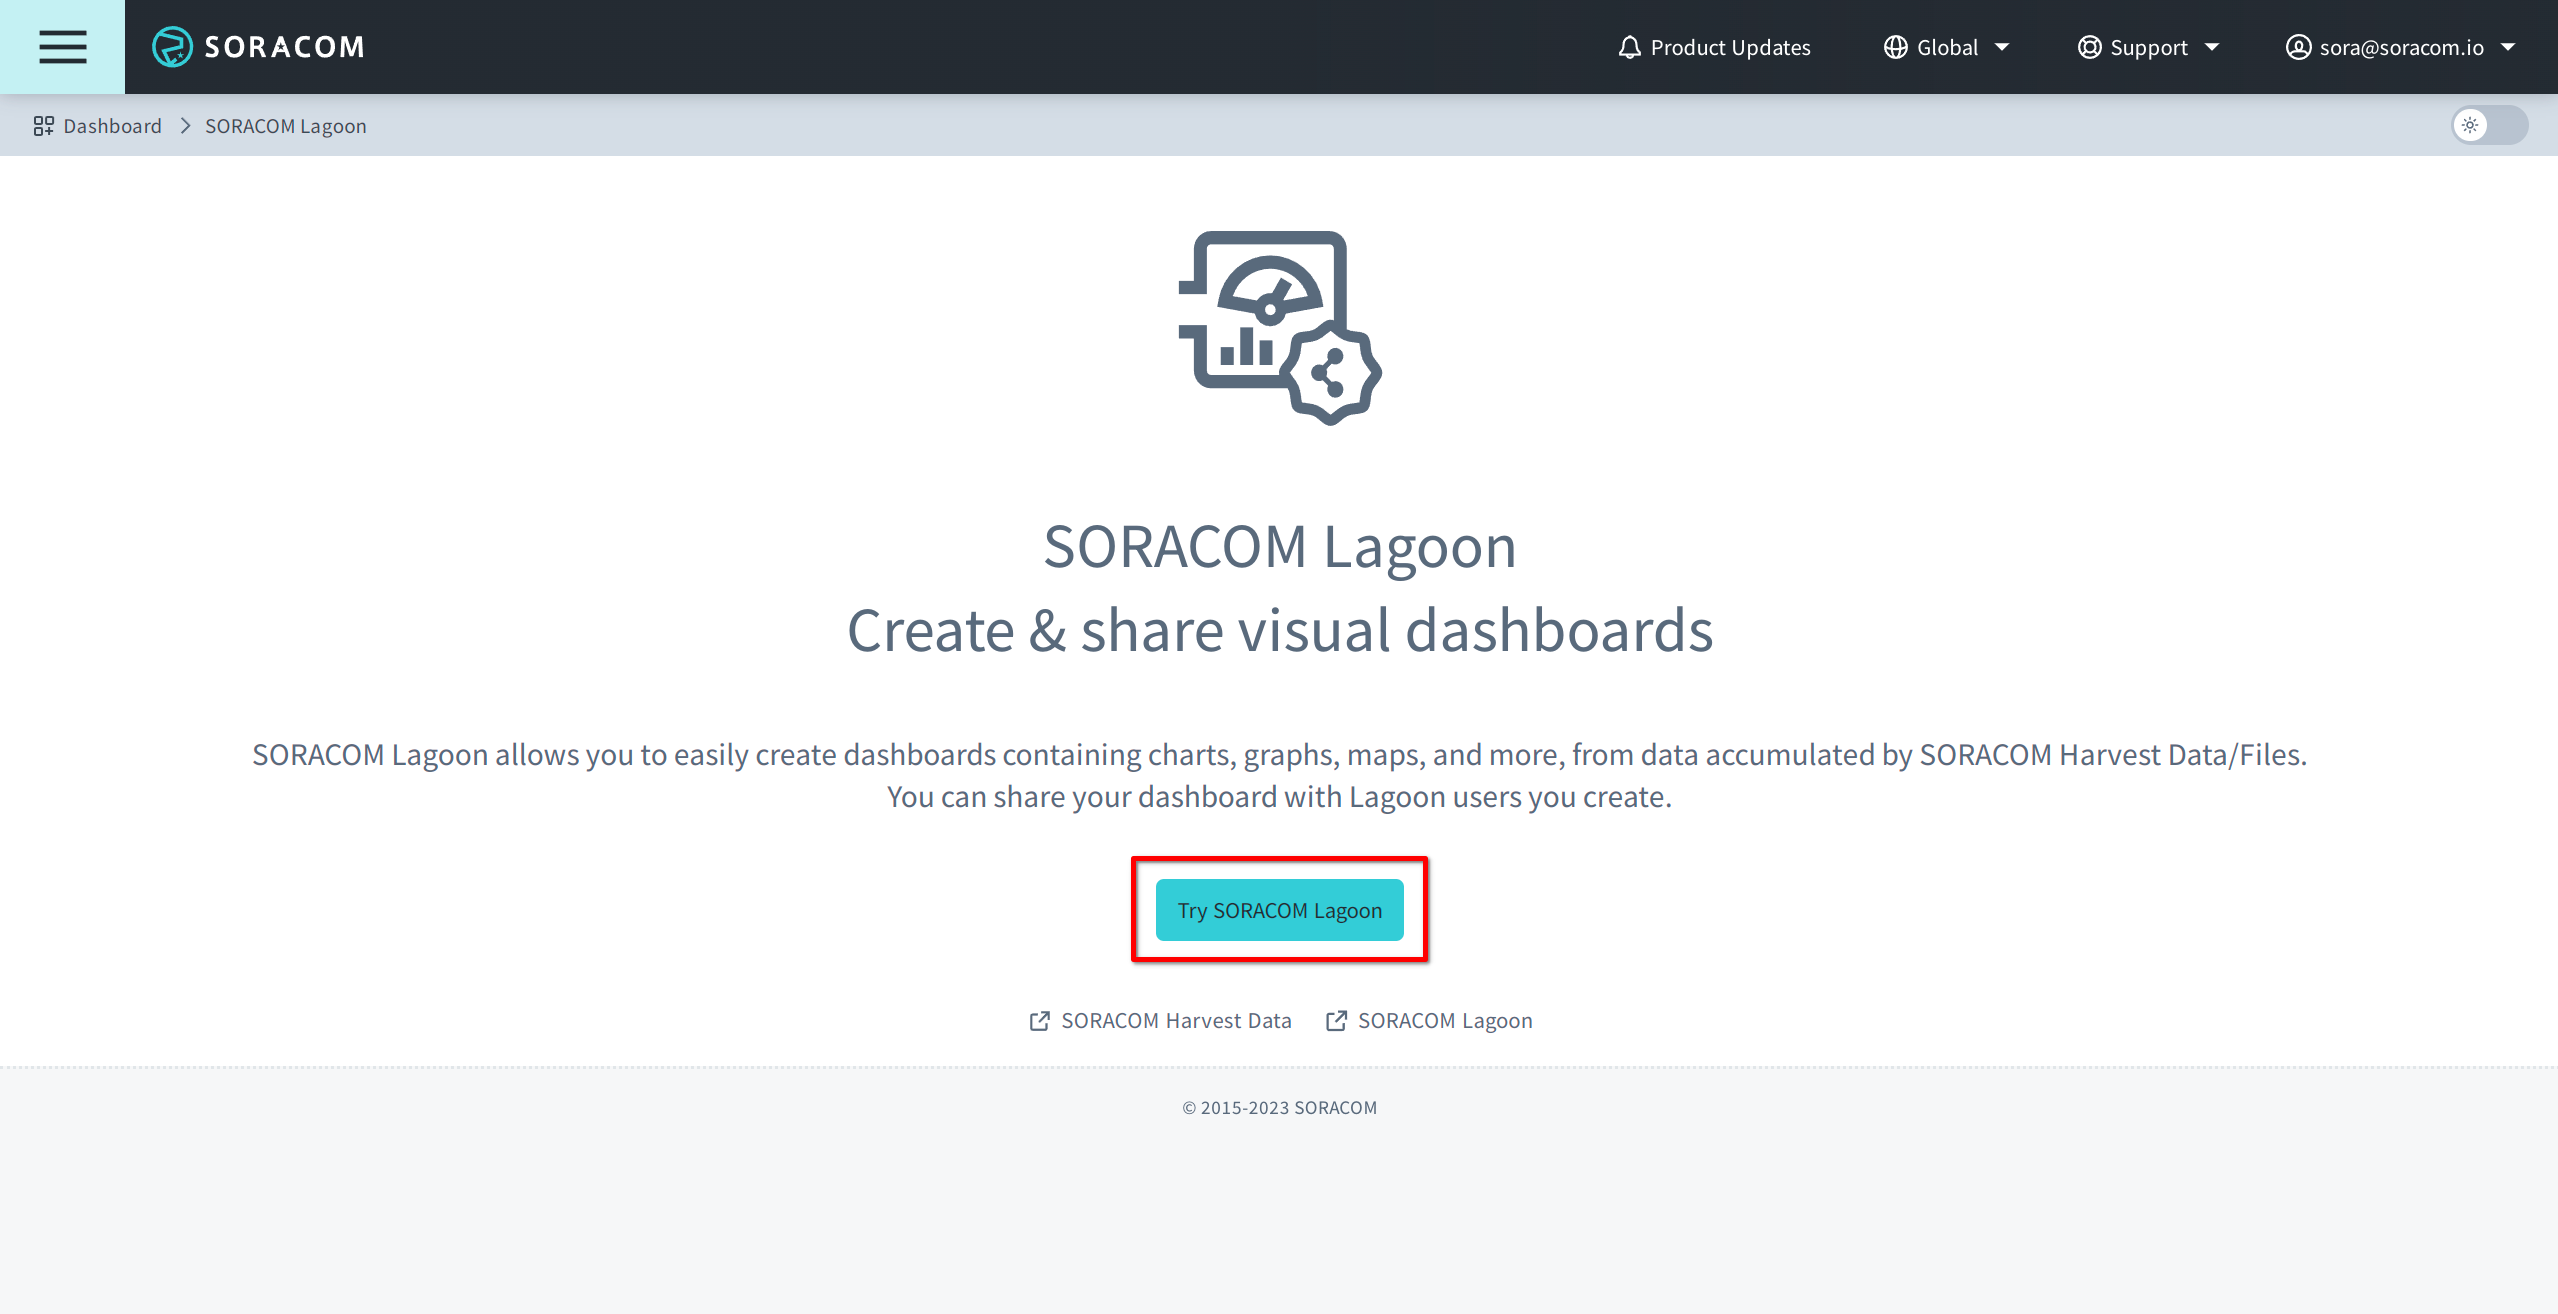Open the hamburger navigation menu
Viewport: 2558px width, 1314px height.
pyautogui.click(x=62, y=47)
